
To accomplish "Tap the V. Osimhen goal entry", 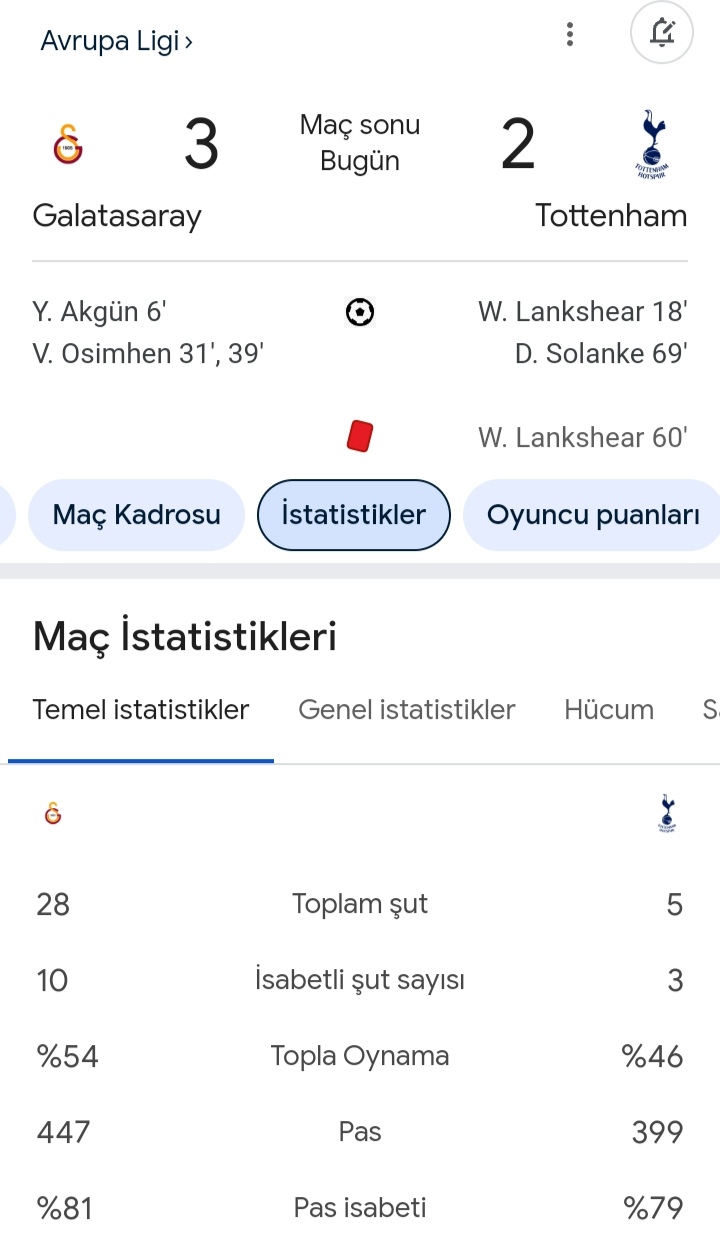I will click(x=148, y=354).
